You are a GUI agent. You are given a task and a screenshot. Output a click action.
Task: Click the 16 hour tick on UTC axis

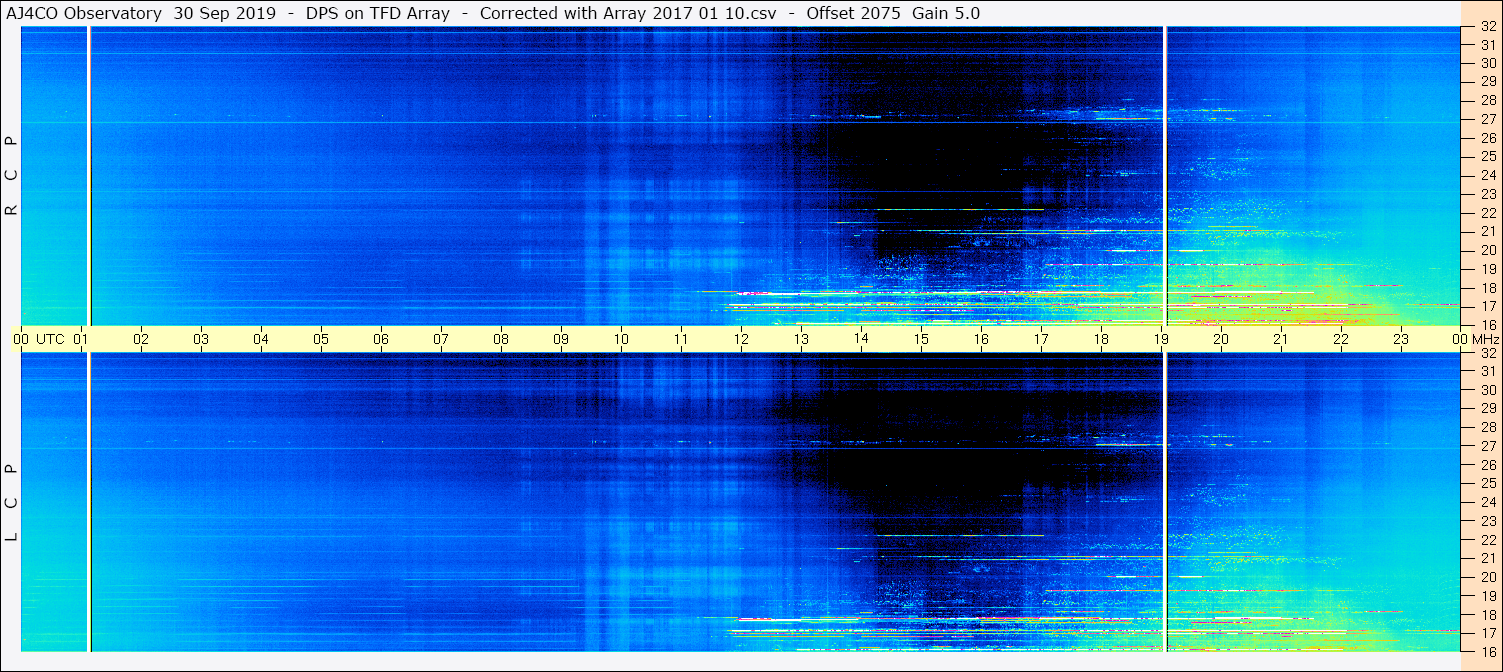tap(981, 339)
